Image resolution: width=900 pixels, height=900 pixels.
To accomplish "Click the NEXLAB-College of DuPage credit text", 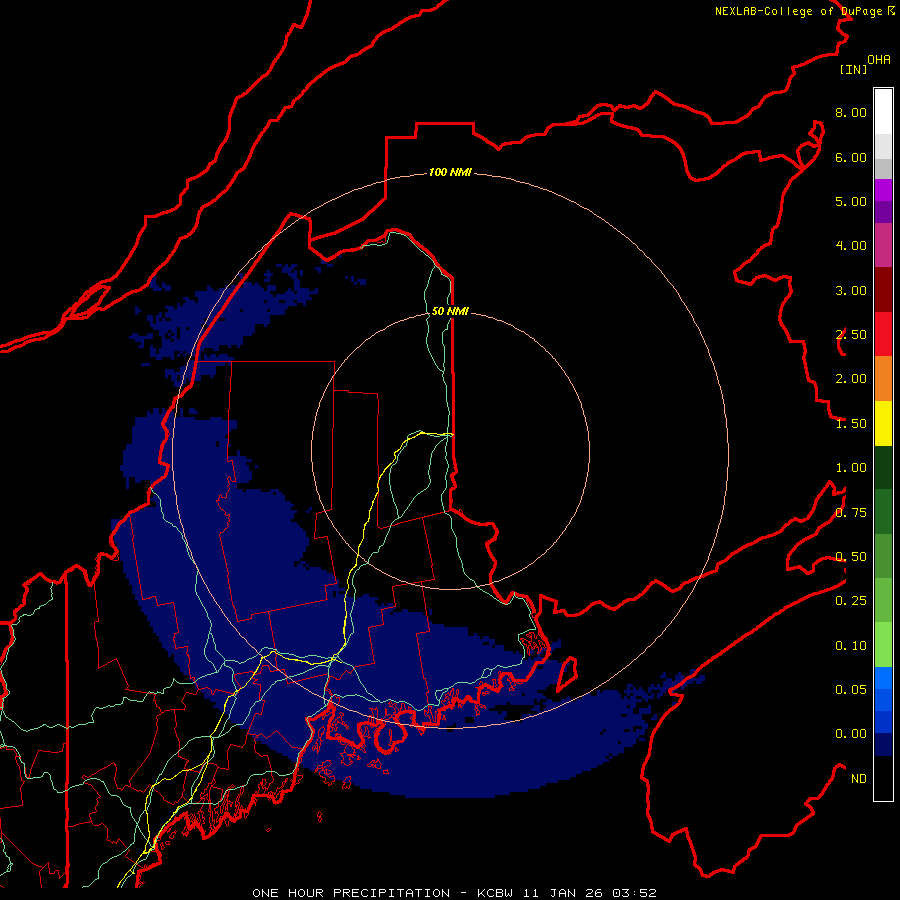I will pyautogui.click(x=798, y=11).
